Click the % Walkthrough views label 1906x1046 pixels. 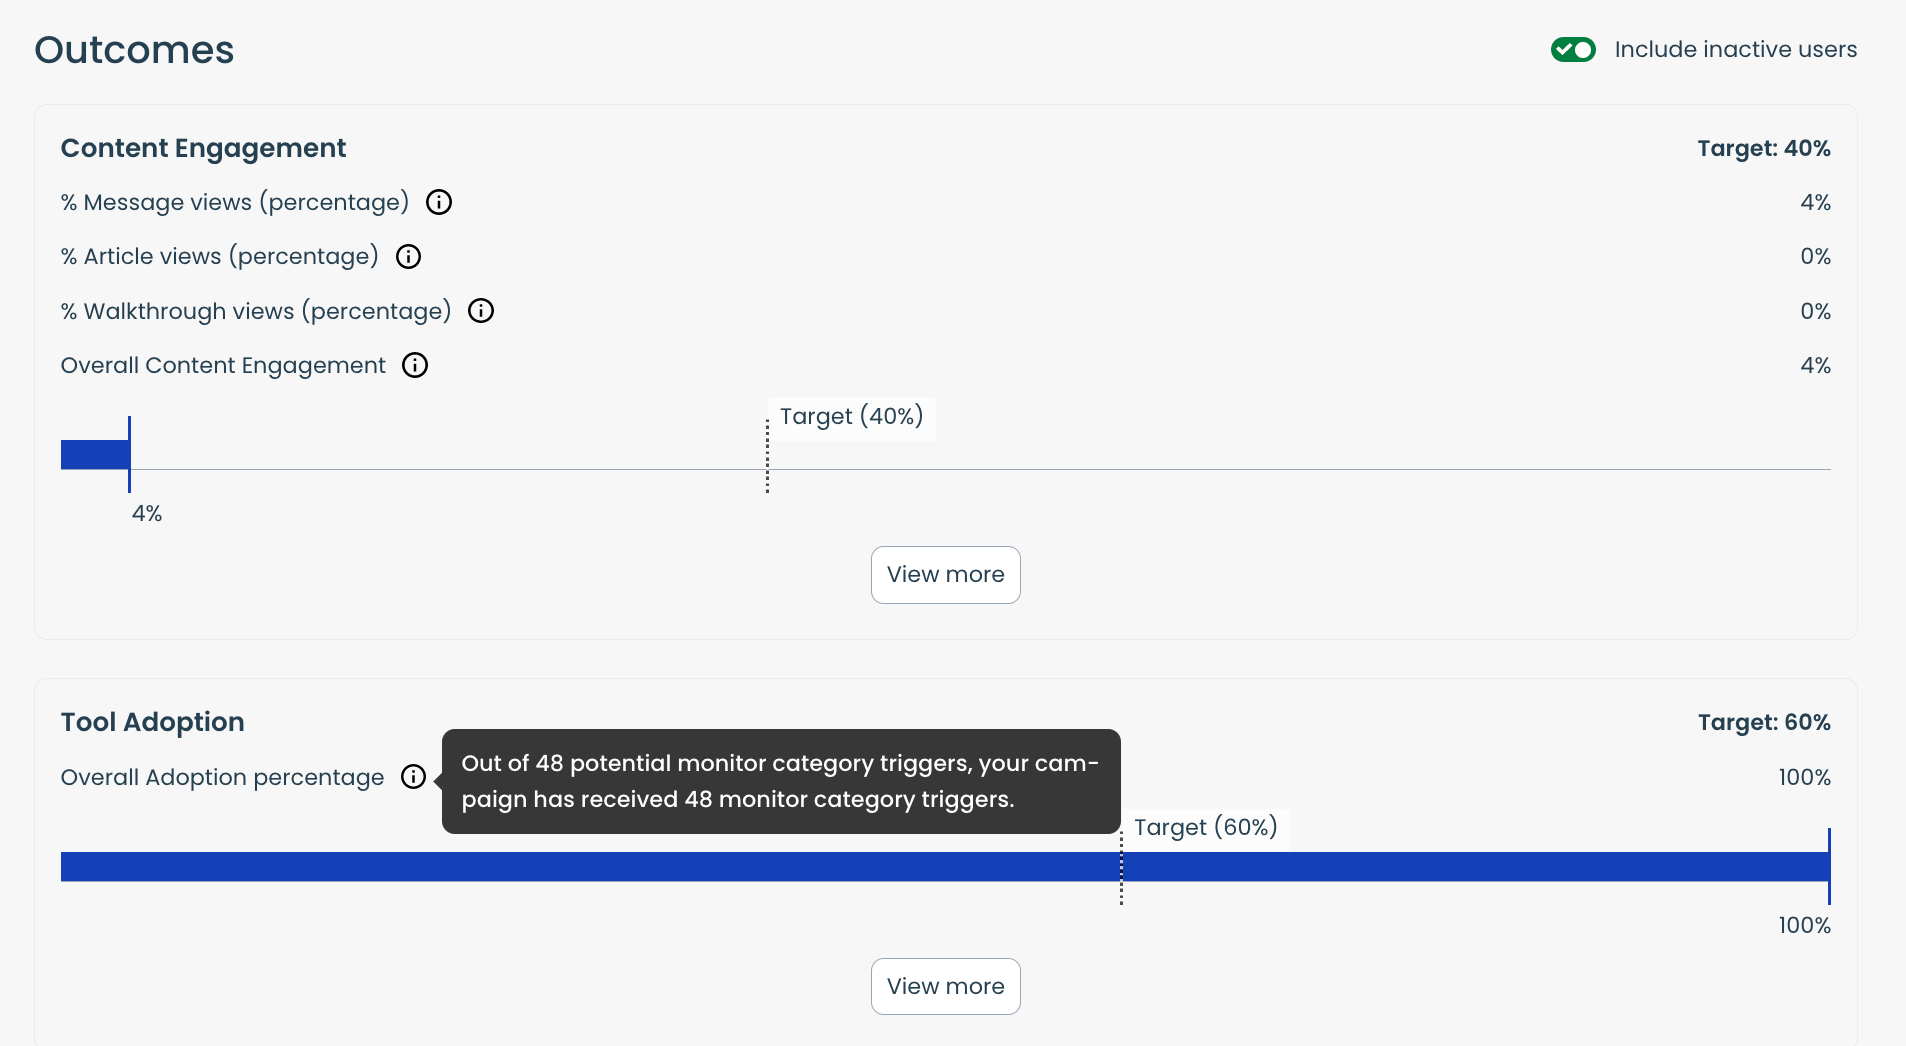pos(256,311)
